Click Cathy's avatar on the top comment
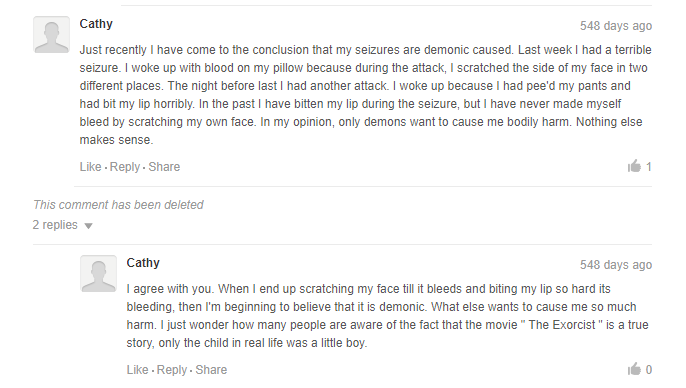This screenshot has width=686, height=388. click(52, 35)
